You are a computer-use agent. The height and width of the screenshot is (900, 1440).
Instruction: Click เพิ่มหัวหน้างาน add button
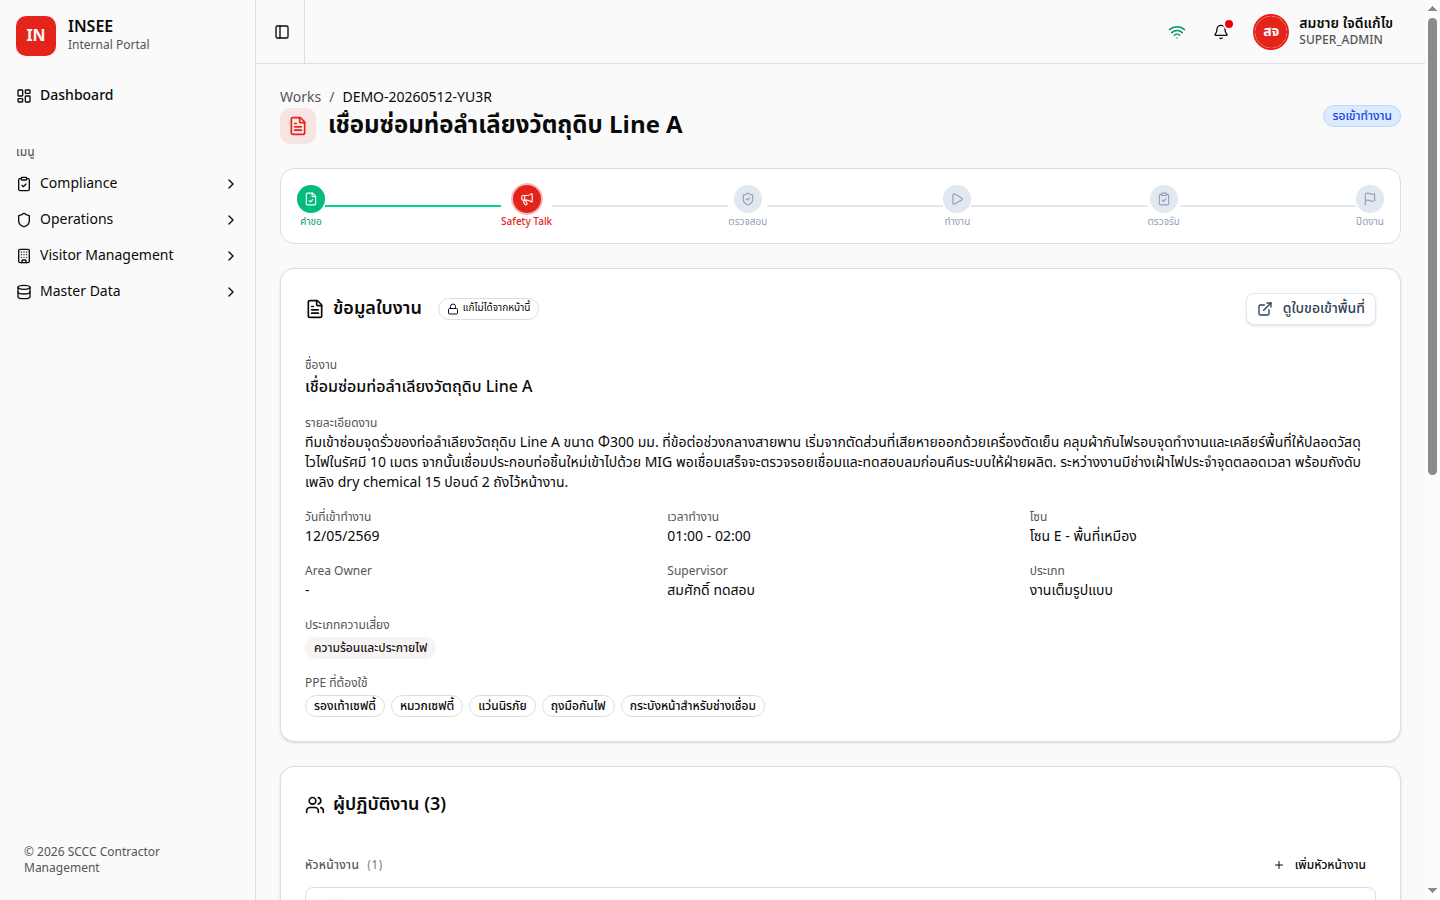click(1320, 865)
